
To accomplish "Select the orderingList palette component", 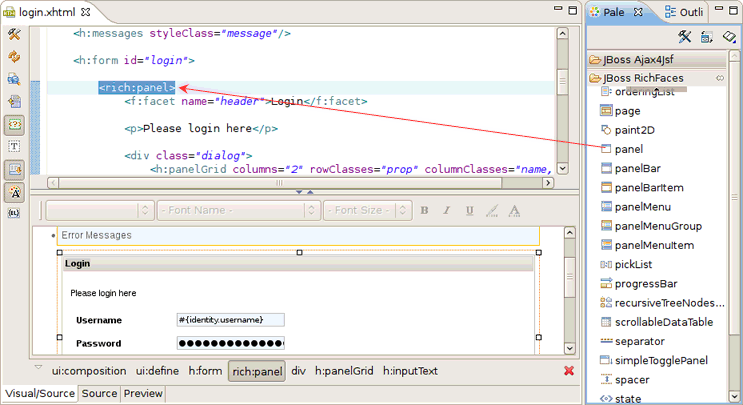I will pos(637,92).
